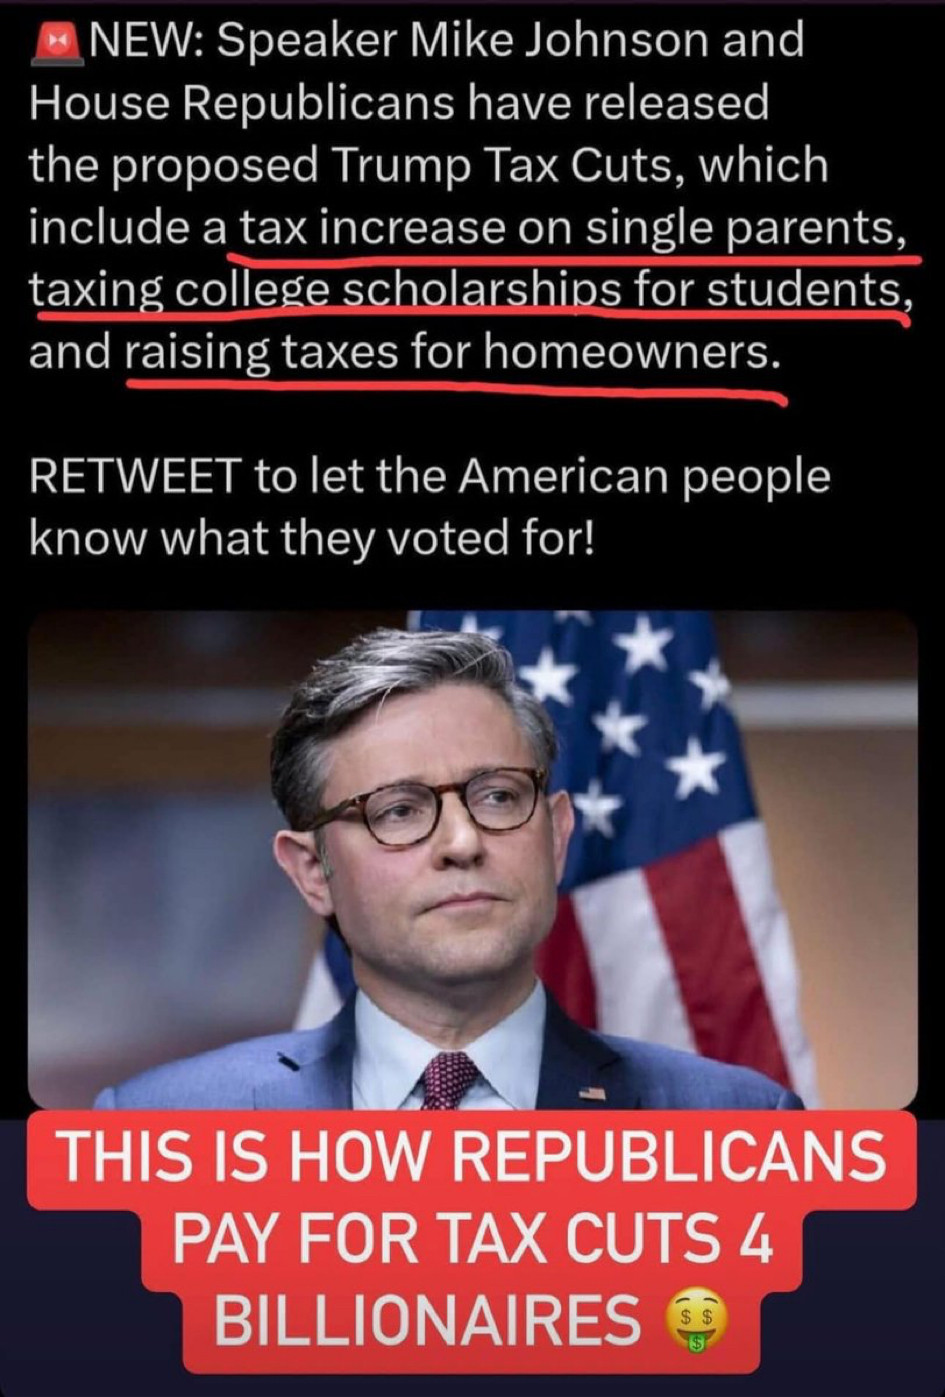
Task: Select underlined 'raising taxes for homeowners' text
Action: pos(453,352)
